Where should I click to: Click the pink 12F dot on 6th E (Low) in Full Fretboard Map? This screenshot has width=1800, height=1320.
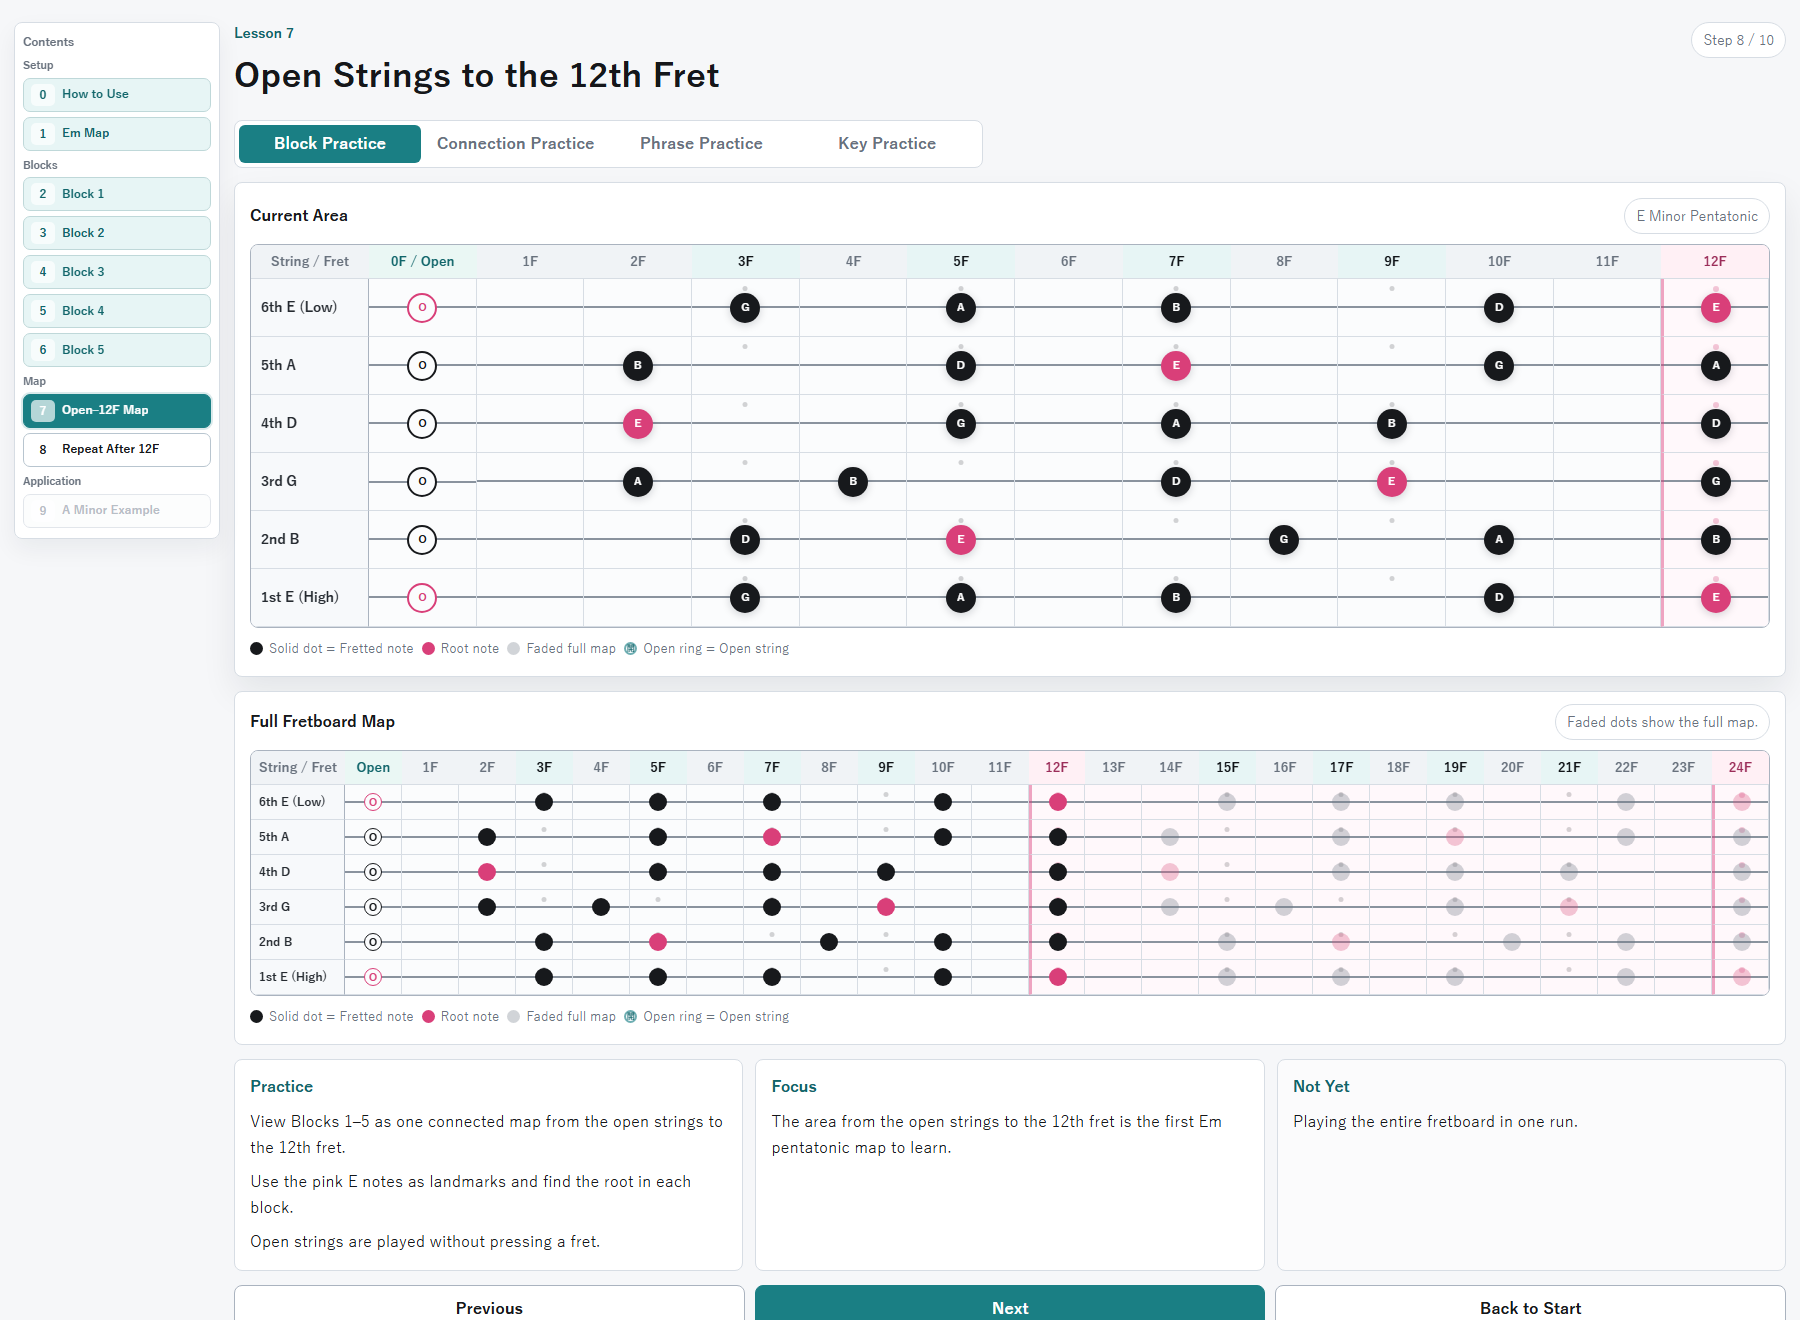click(x=1058, y=802)
